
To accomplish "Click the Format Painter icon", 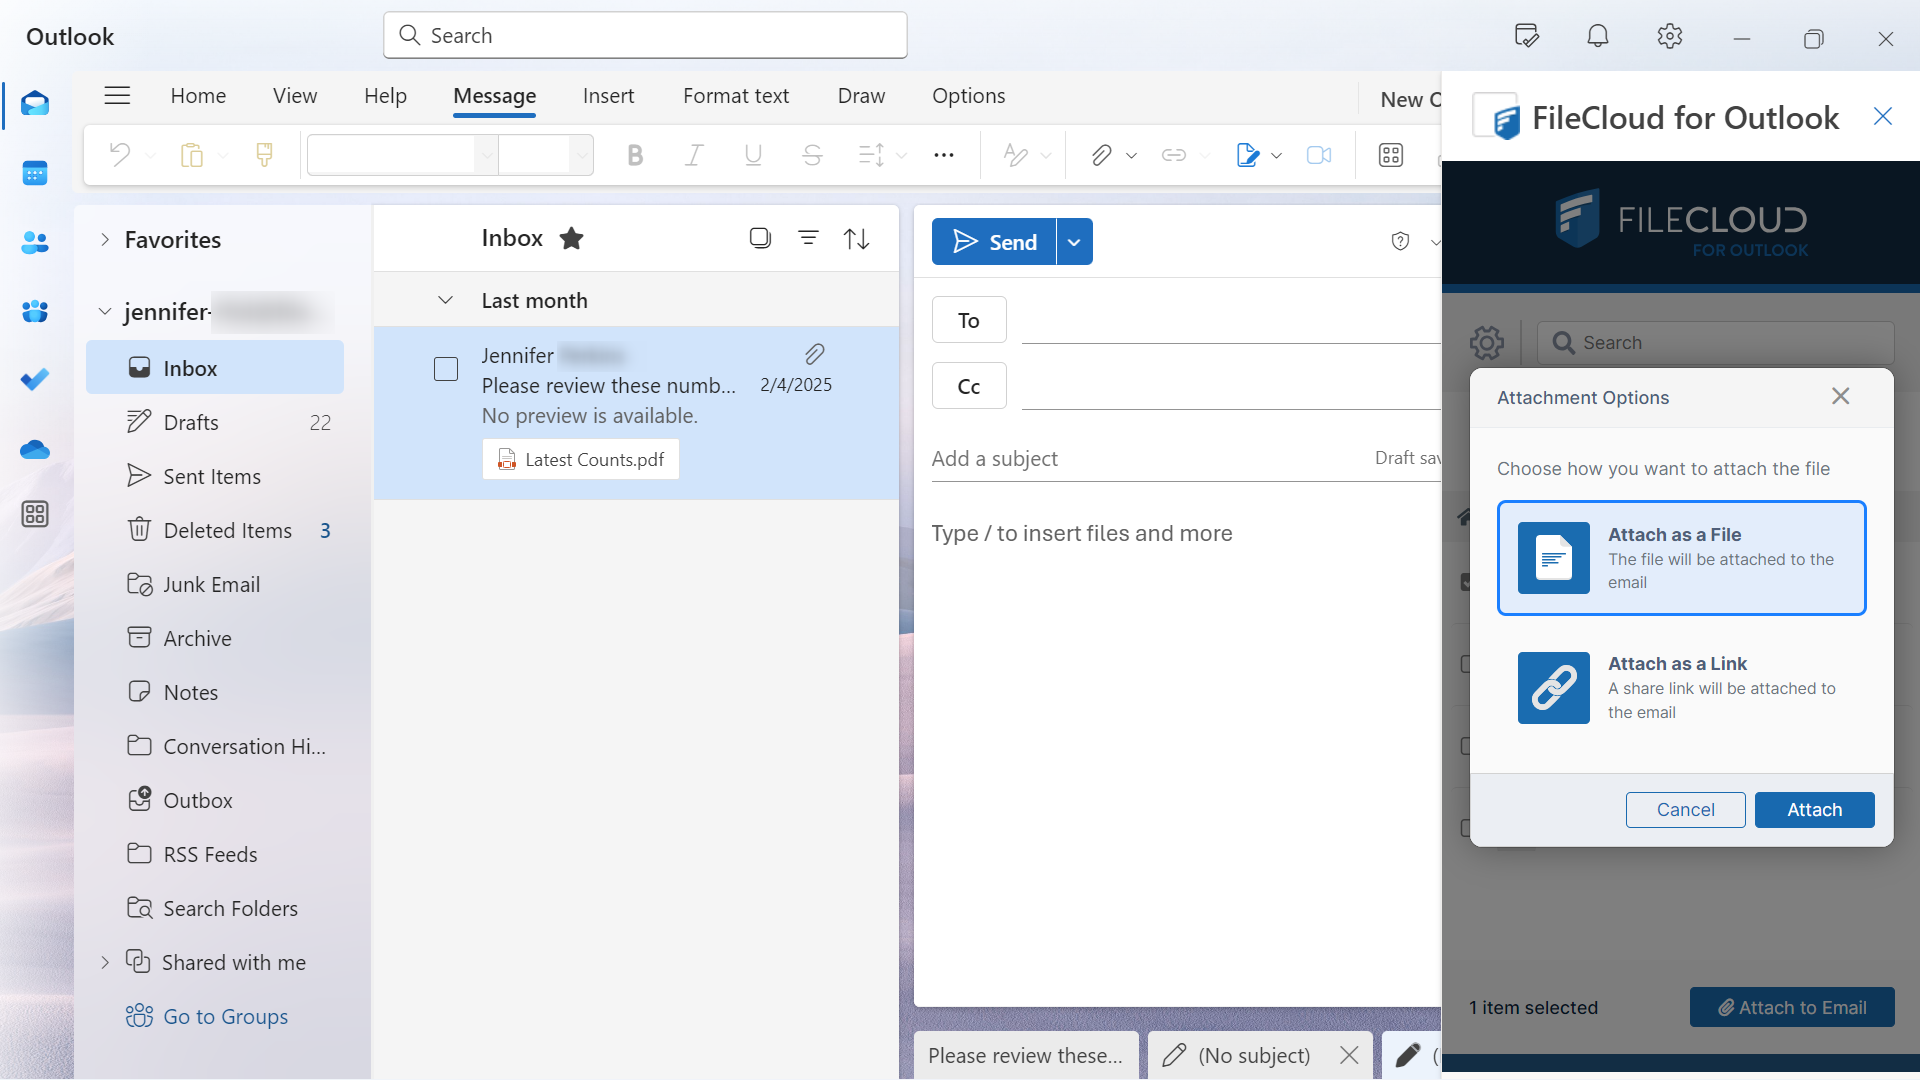I will pos(265,155).
